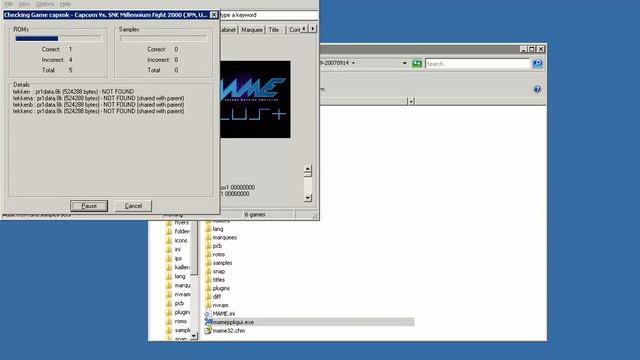Click the folder tree scrollbar thumb
The height and width of the screenshot is (360, 640).
click(194, 249)
